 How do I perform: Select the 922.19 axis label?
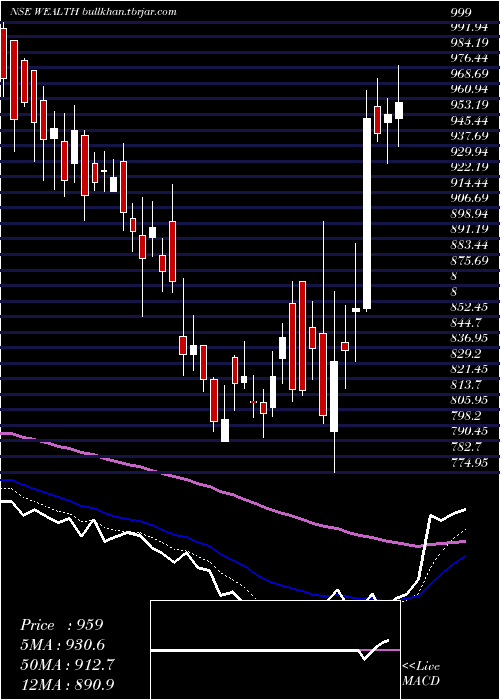(x=469, y=167)
